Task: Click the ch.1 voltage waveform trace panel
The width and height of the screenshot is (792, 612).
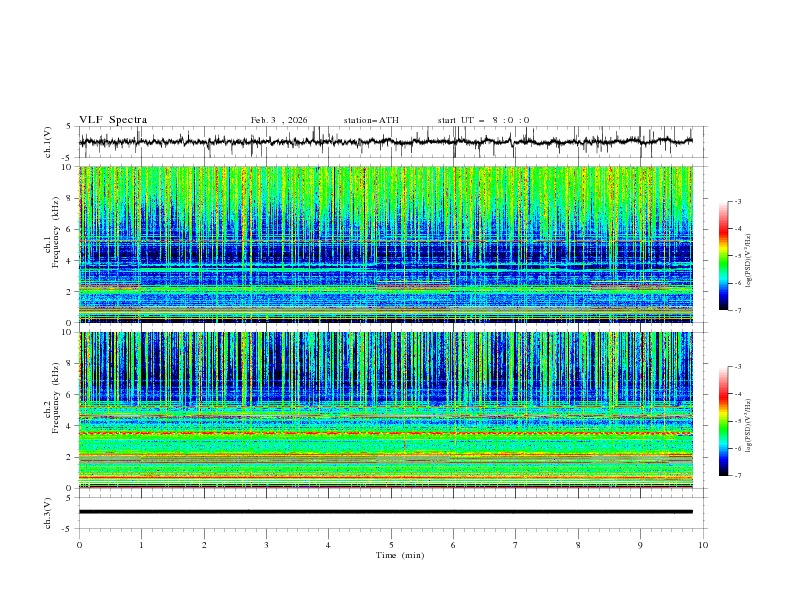Action: click(392, 142)
